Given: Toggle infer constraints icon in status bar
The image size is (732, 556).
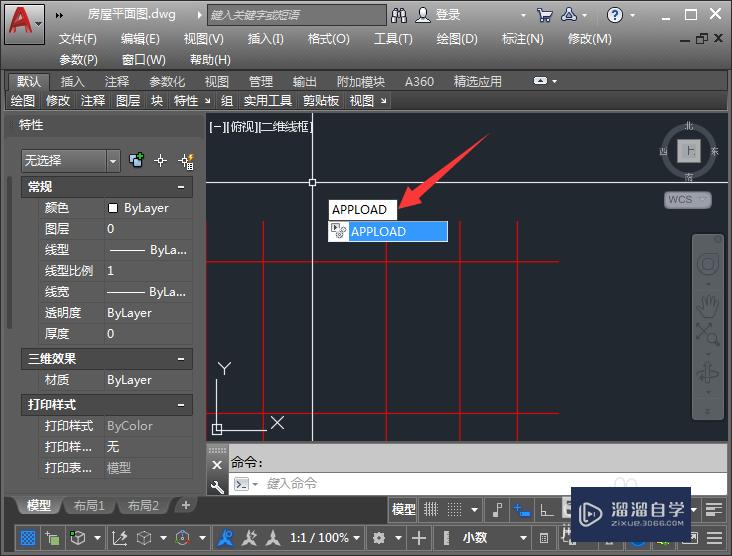Looking at the screenshot, I should point(497,510).
